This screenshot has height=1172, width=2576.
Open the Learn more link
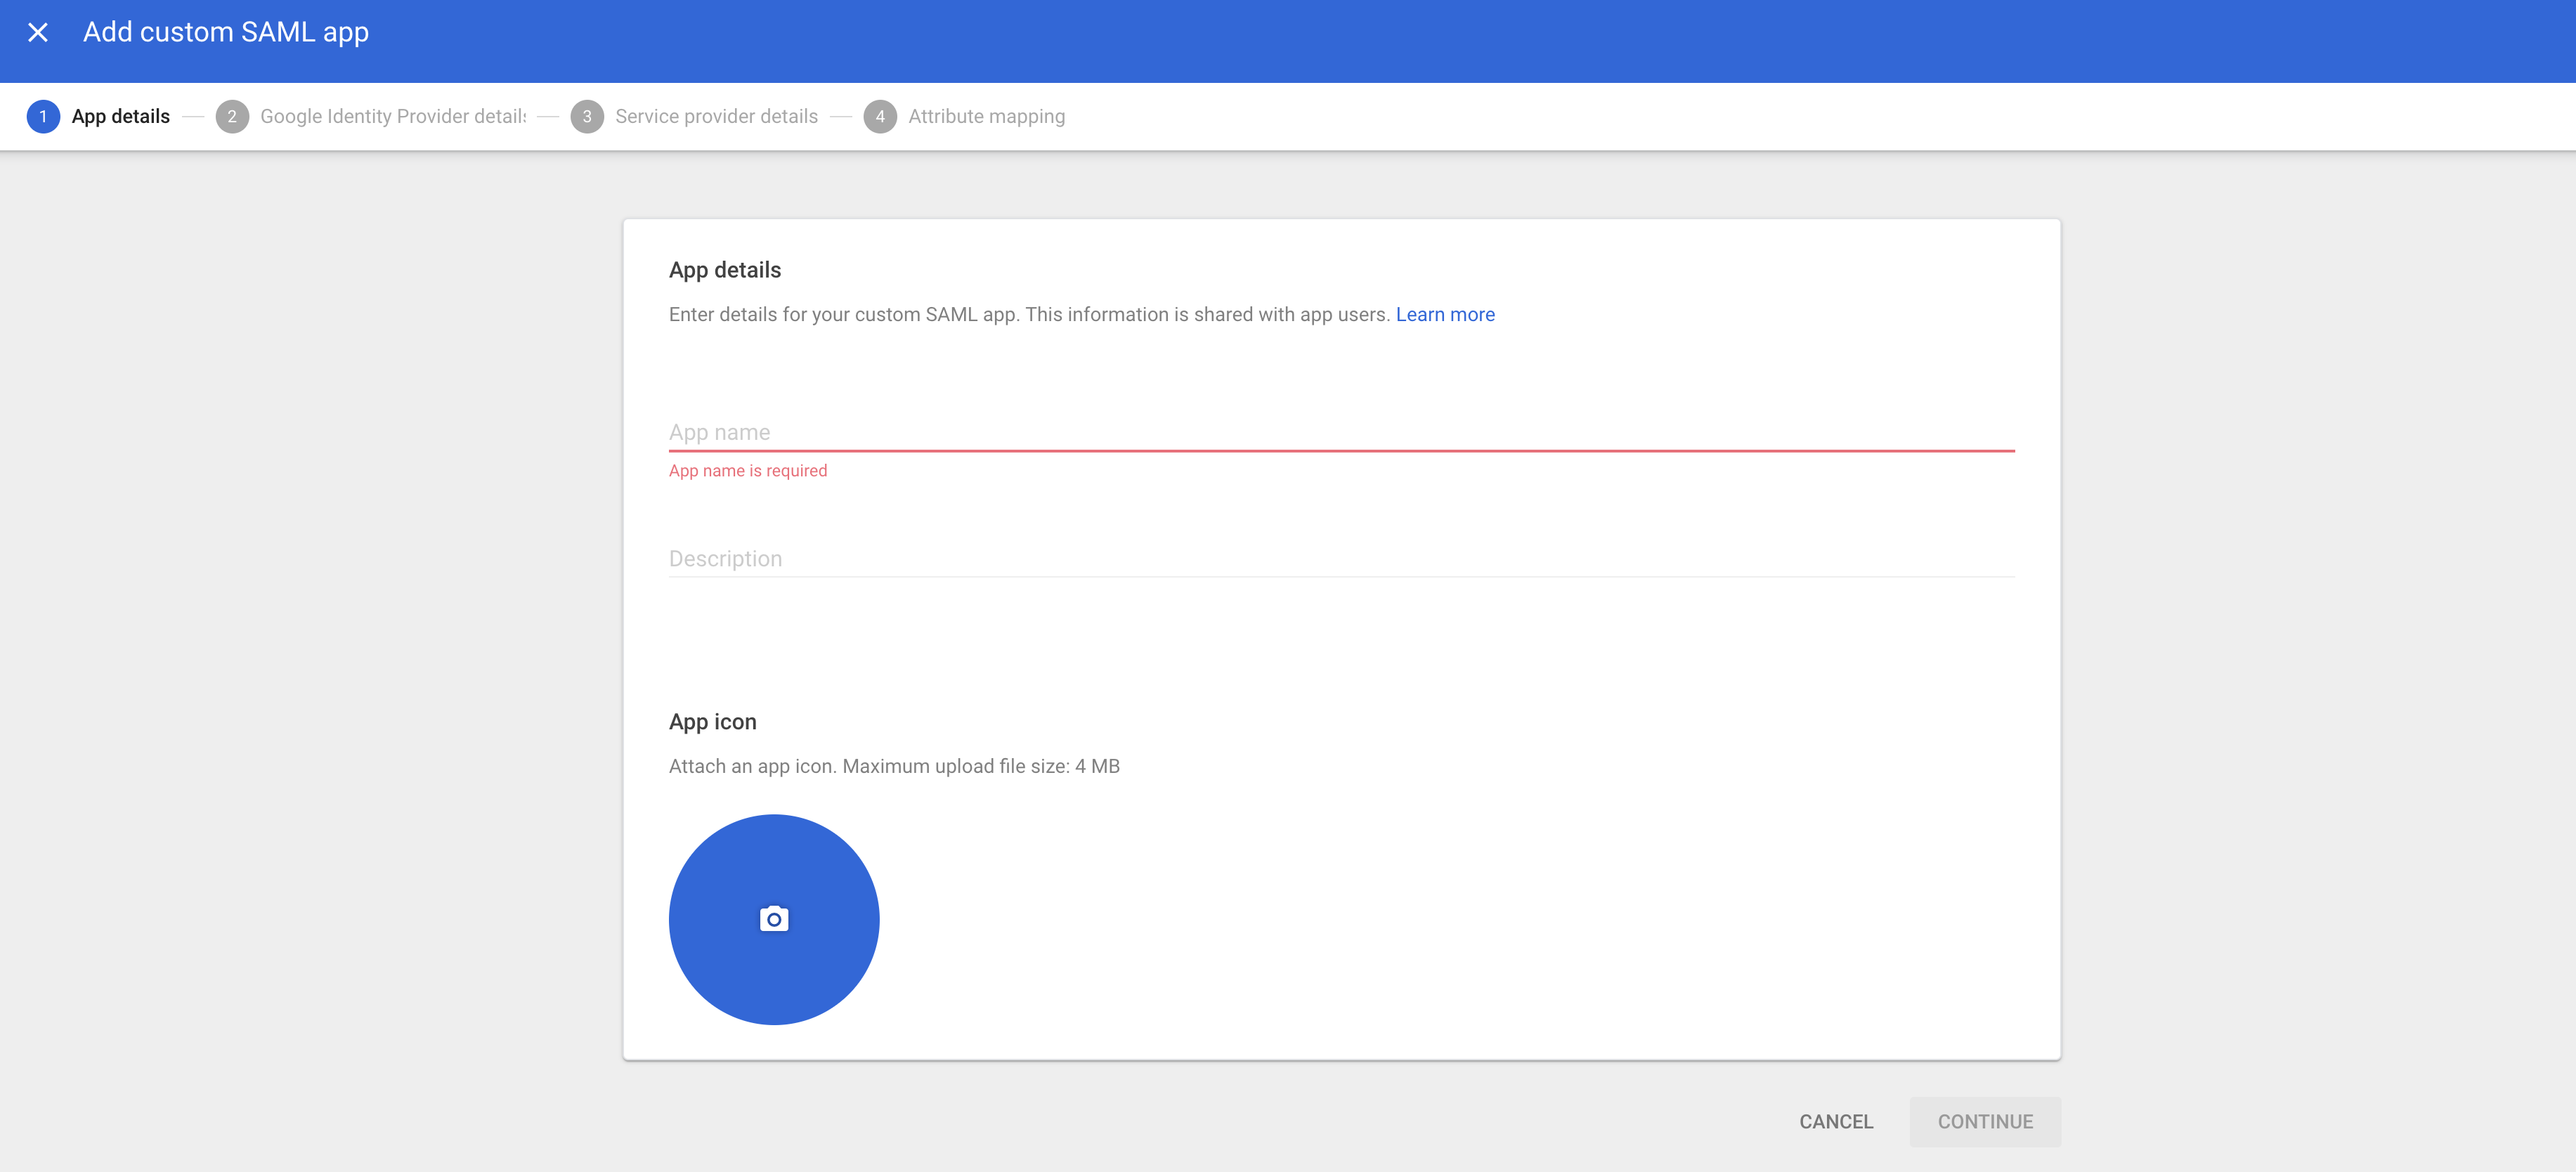coord(1445,314)
